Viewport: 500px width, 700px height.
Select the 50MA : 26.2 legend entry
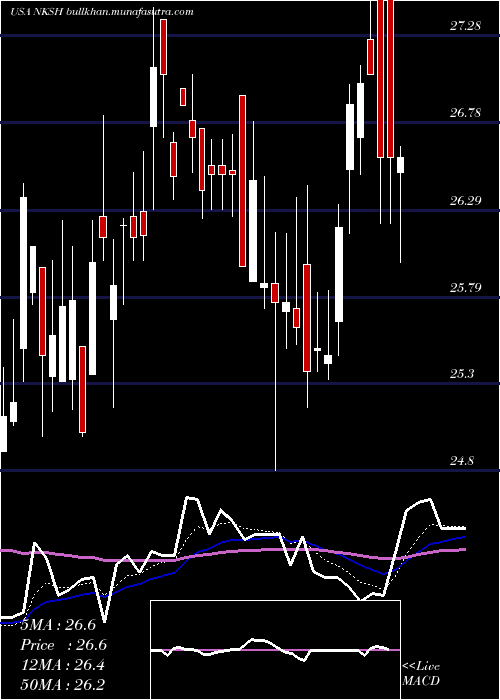click(62, 684)
